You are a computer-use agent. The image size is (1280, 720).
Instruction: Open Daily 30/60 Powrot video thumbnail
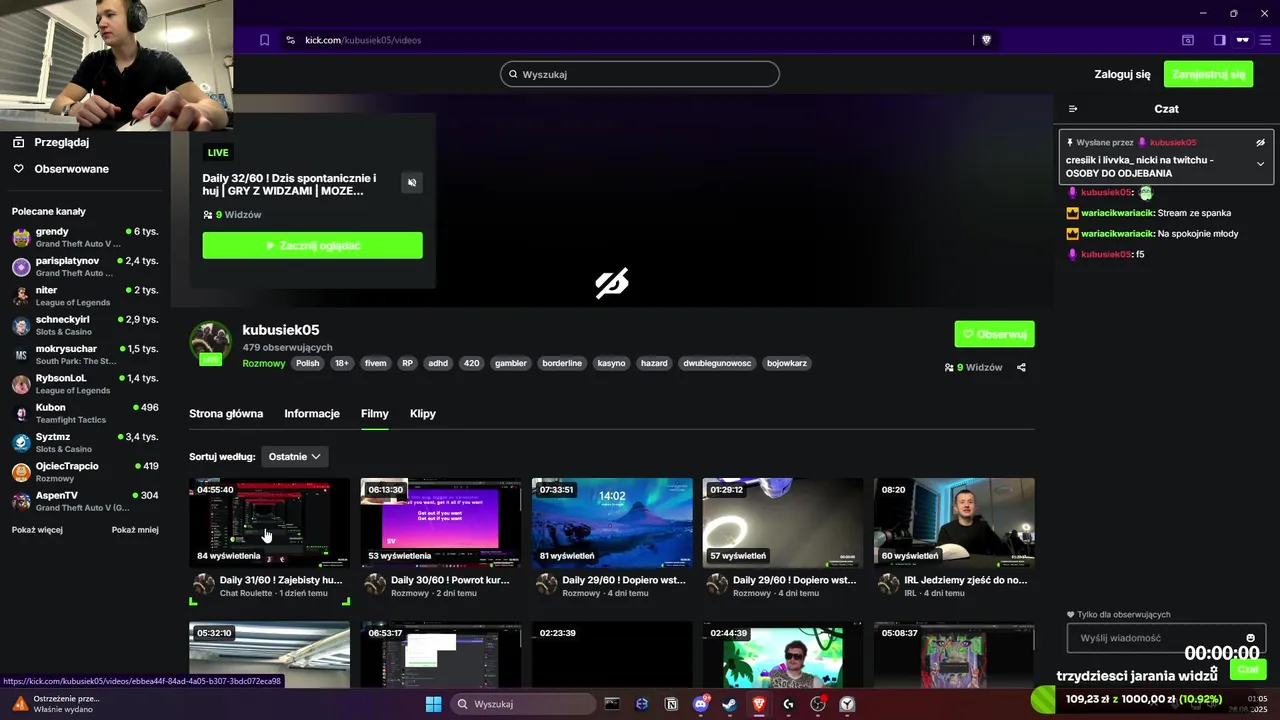pyautogui.click(x=441, y=523)
